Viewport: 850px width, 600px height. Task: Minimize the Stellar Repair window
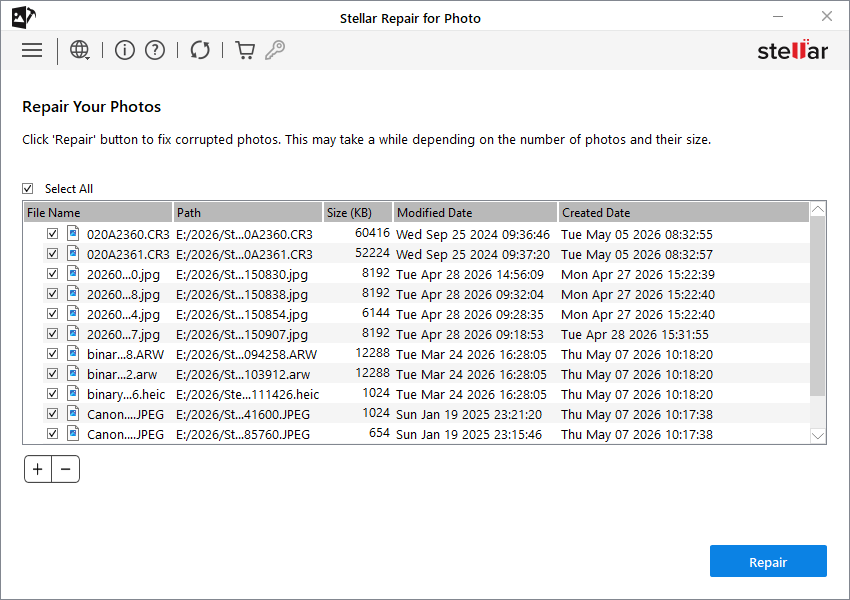[x=778, y=16]
